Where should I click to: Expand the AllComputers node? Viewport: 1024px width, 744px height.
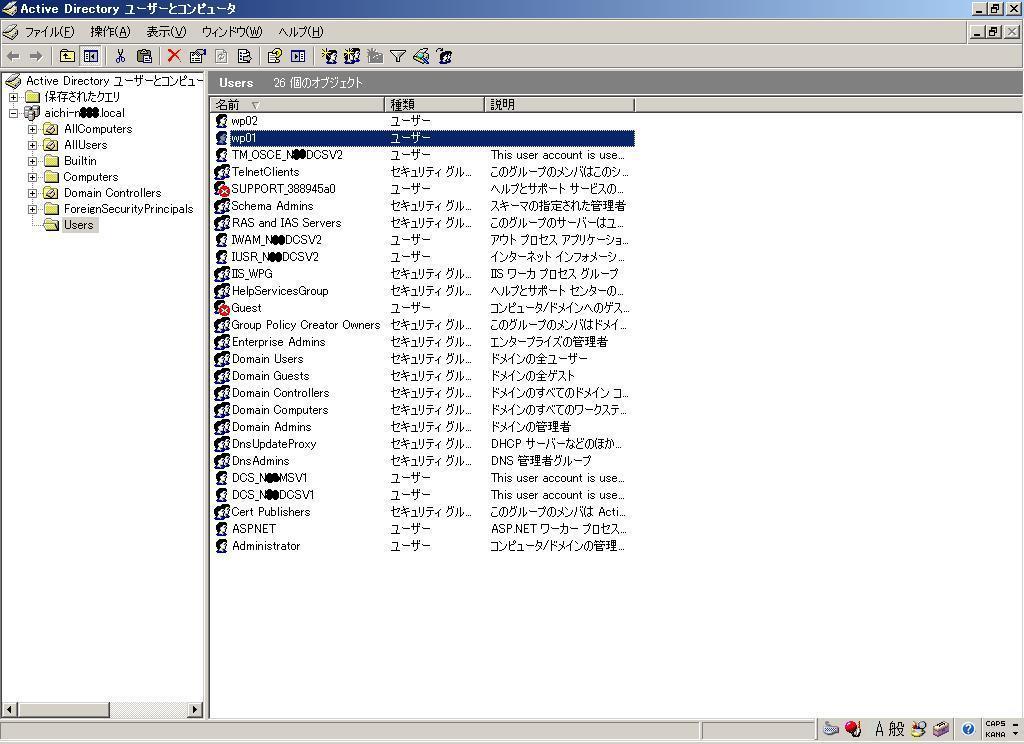32,129
